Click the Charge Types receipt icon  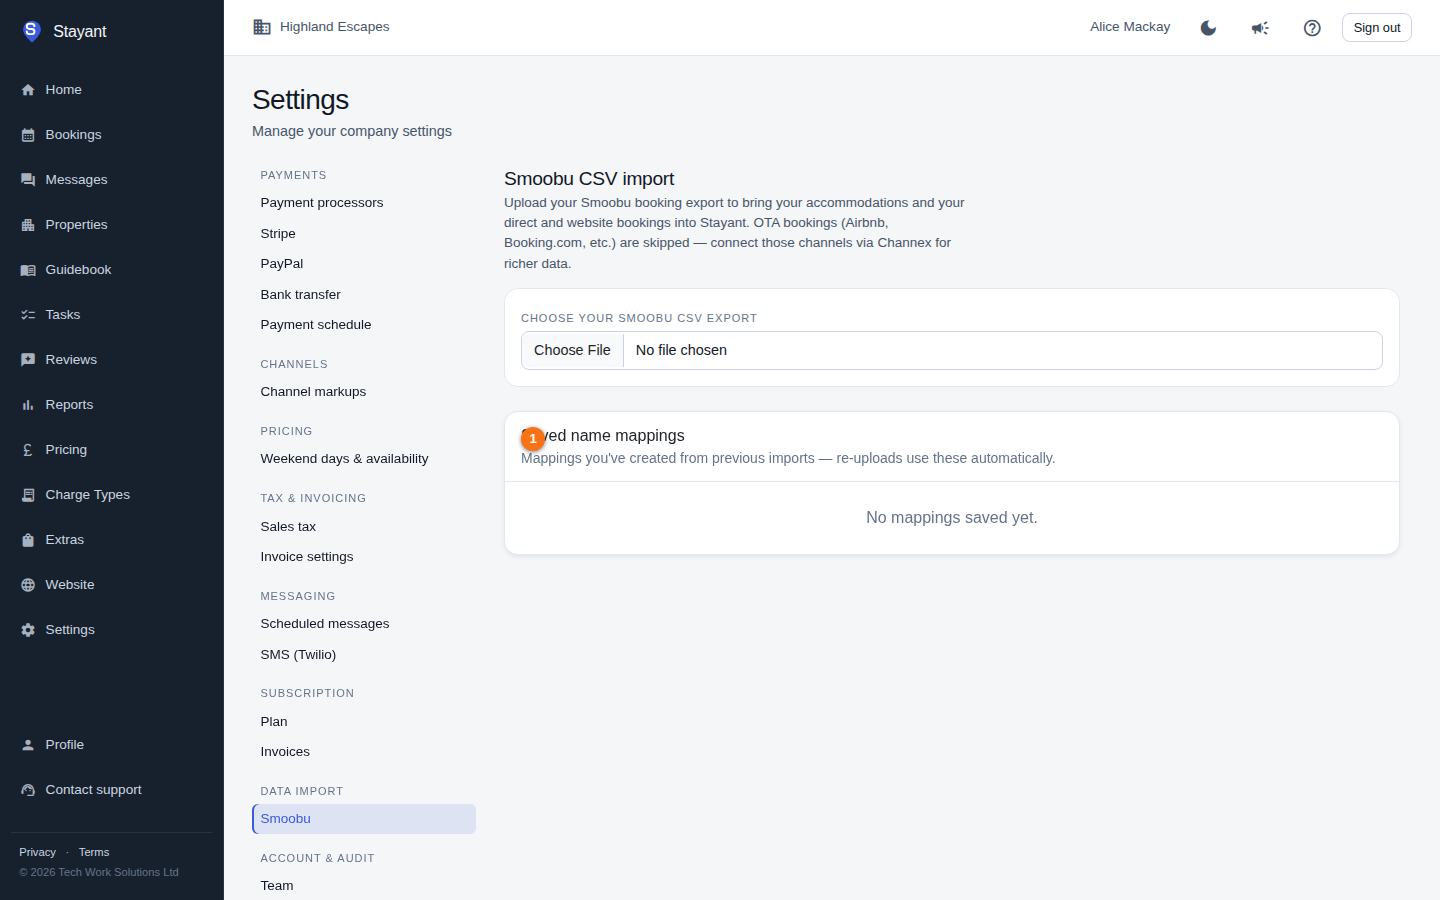[x=28, y=495]
